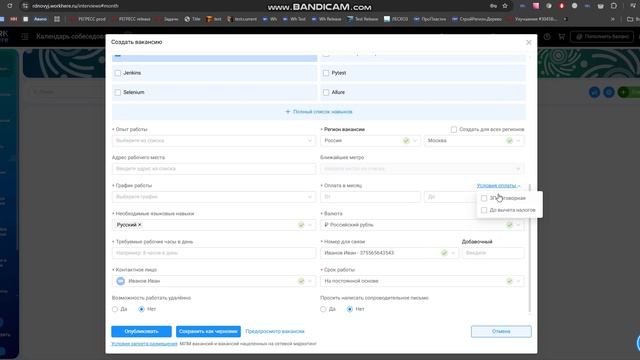The width and height of the screenshot is (640, 360).
Task: Open the password key icon in address bar
Action: (x=493, y=6)
